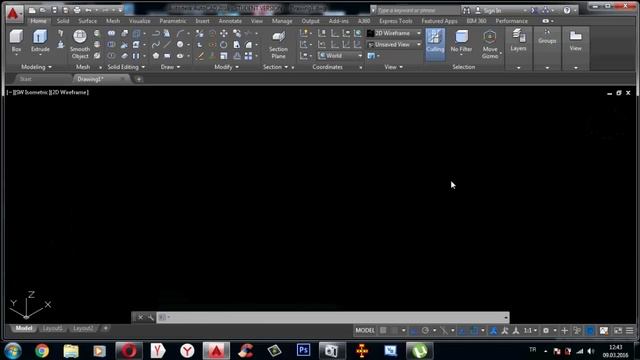Select the Extrude tool
Image resolution: width=640 pixels, height=360 pixels.
[x=40, y=41]
